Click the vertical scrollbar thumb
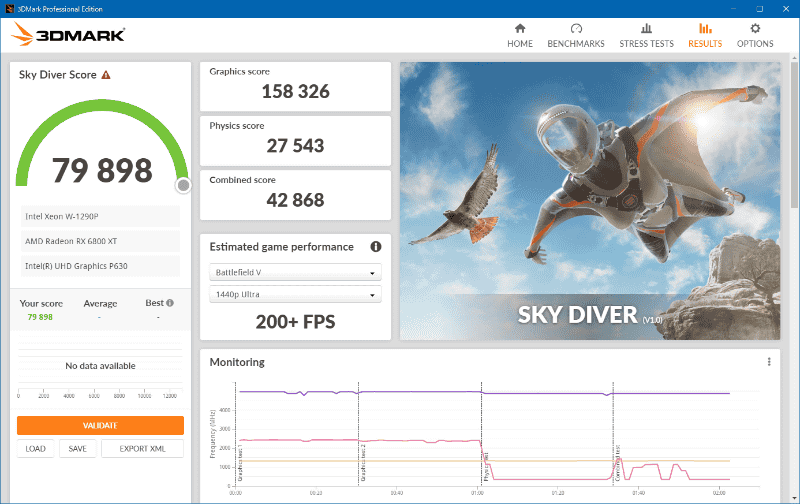The height and width of the screenshot is (504, 800). (x=794, y=135)
